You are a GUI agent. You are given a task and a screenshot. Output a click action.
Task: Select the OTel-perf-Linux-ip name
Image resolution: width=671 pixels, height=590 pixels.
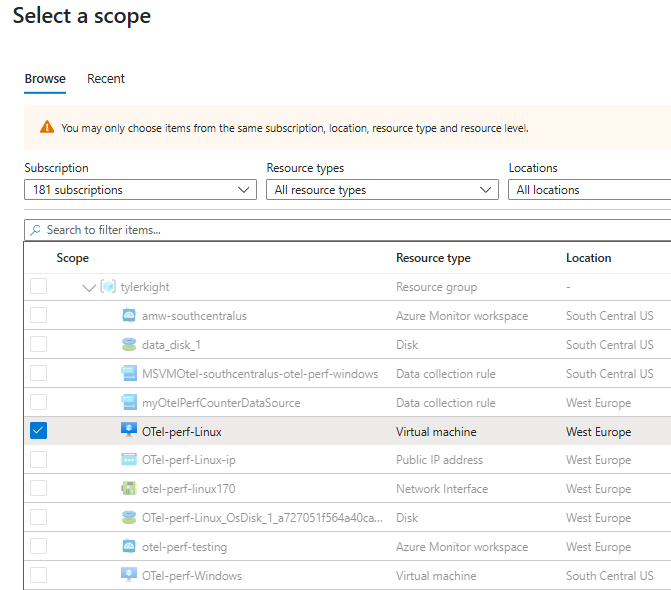pos(189,460)
